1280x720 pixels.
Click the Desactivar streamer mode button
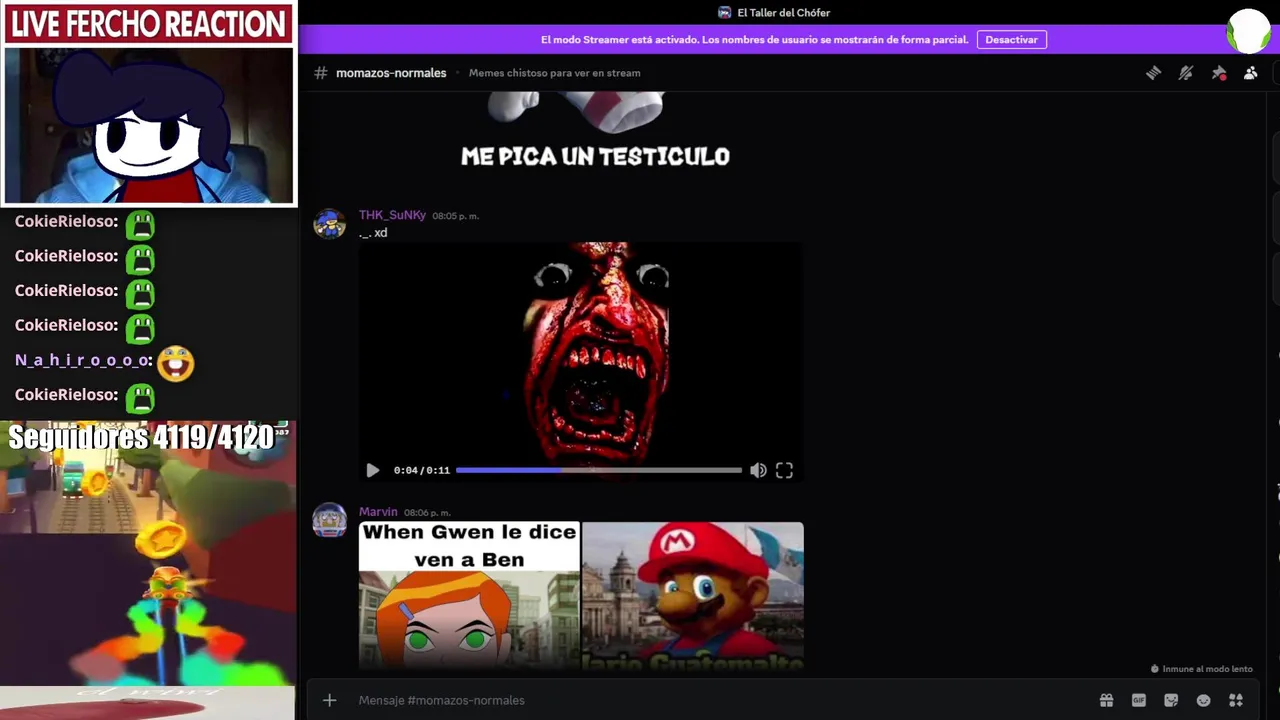tap(1011, 40)
